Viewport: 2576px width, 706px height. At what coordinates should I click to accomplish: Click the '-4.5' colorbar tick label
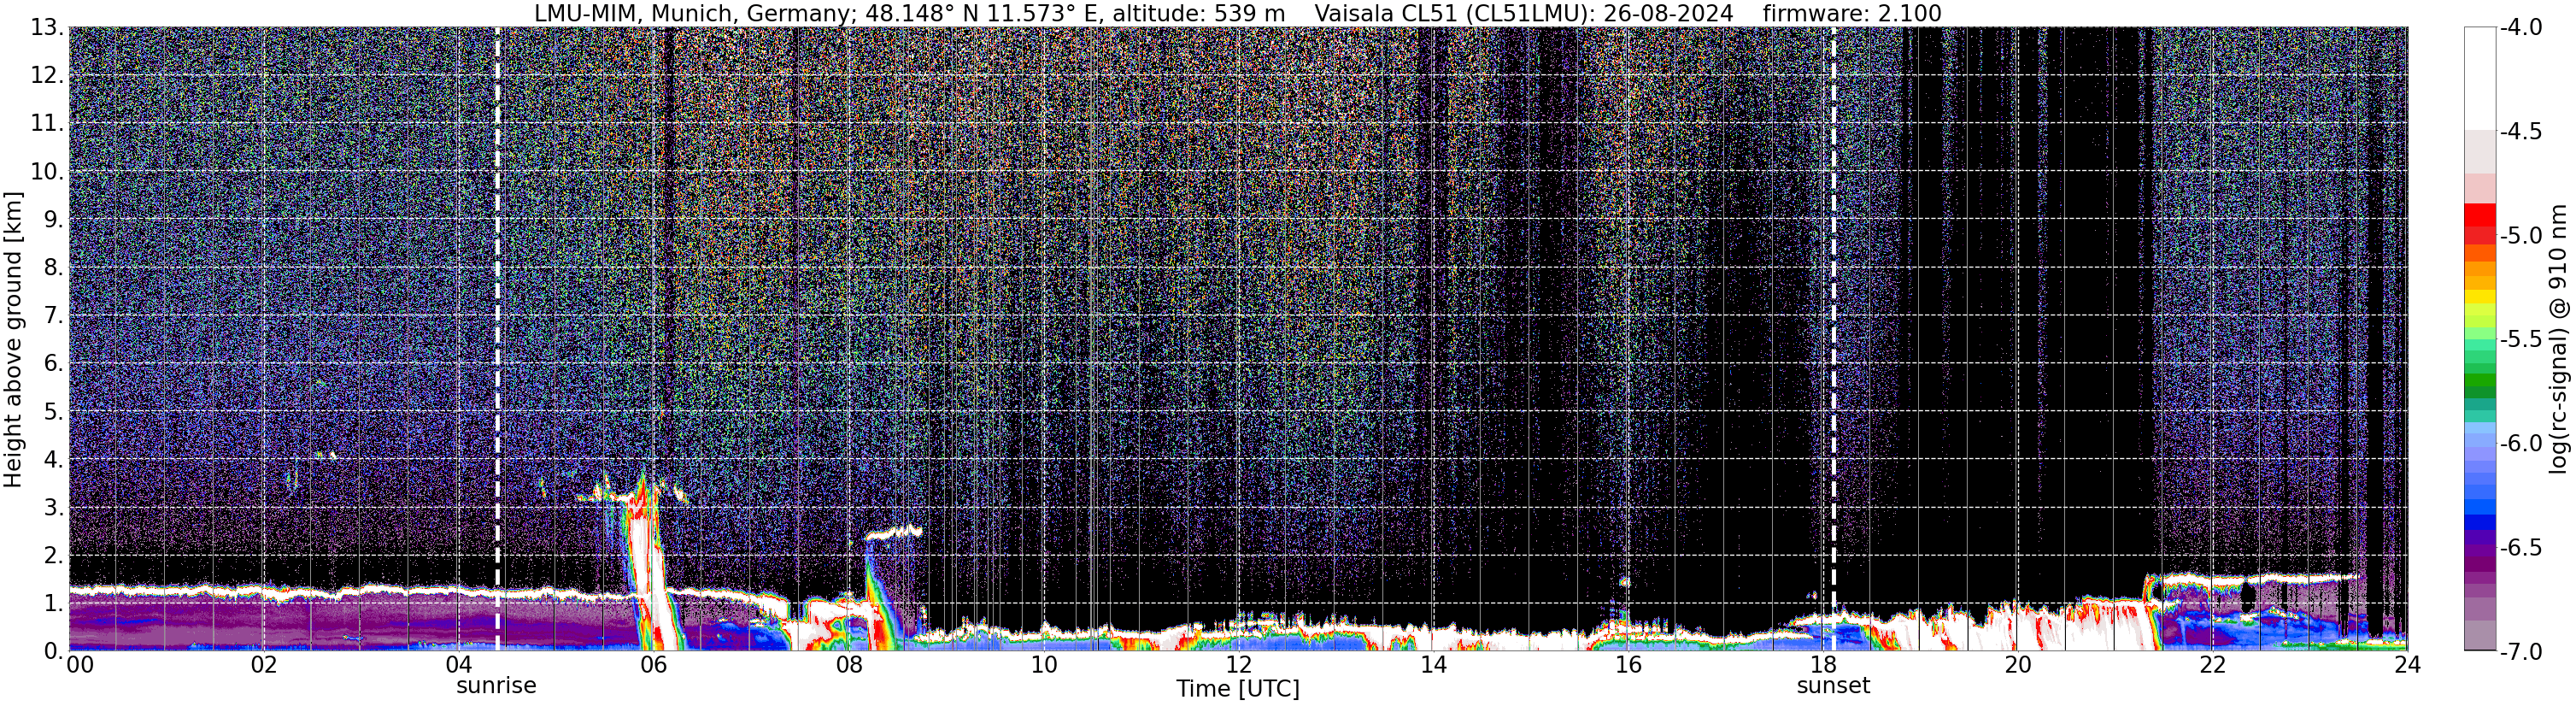[2521, 131]
